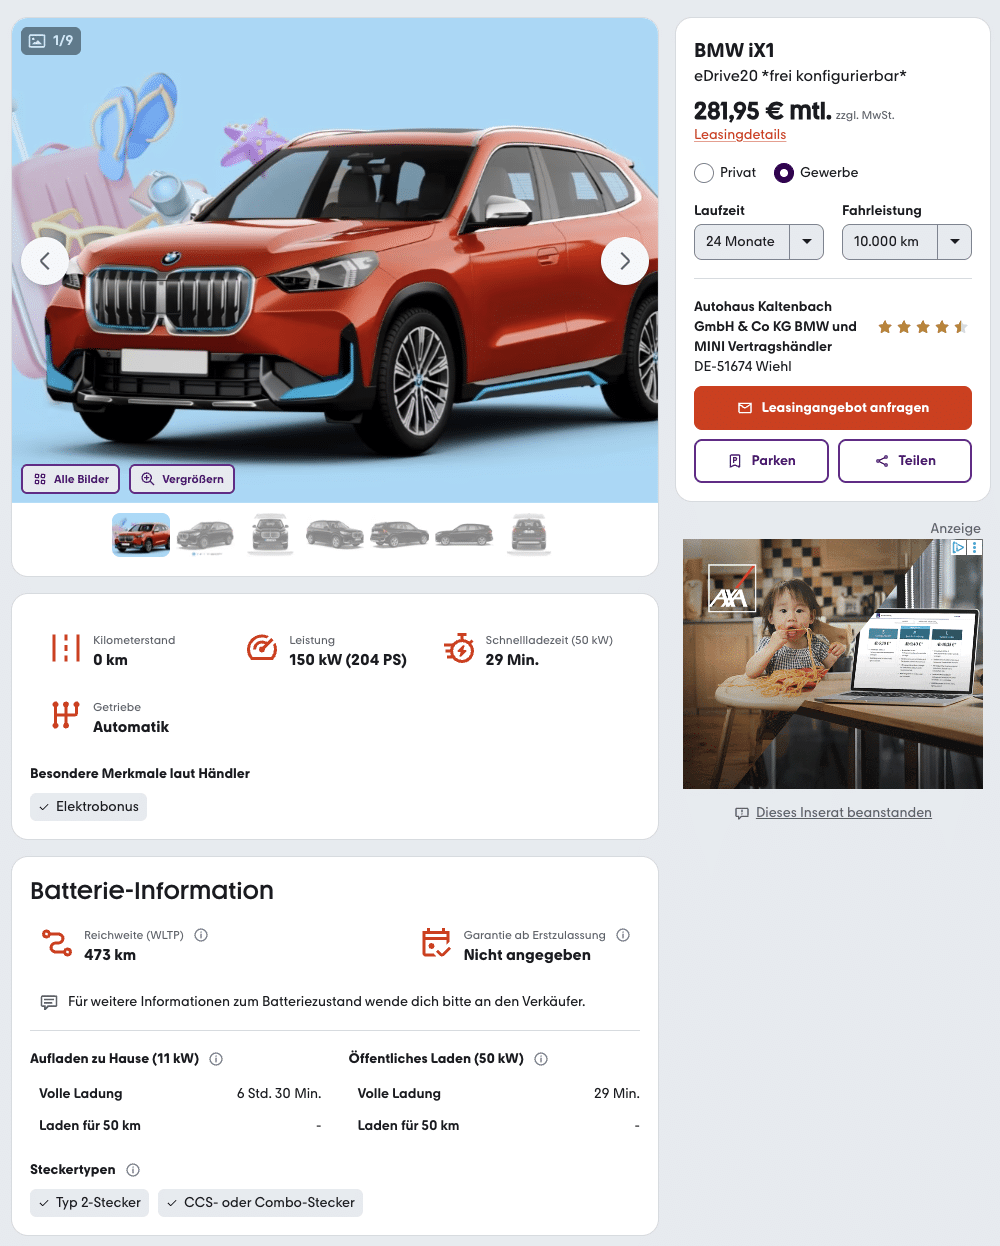Open the Fahrleistung 10.000 km dropdown

click(x=907, y=242)
